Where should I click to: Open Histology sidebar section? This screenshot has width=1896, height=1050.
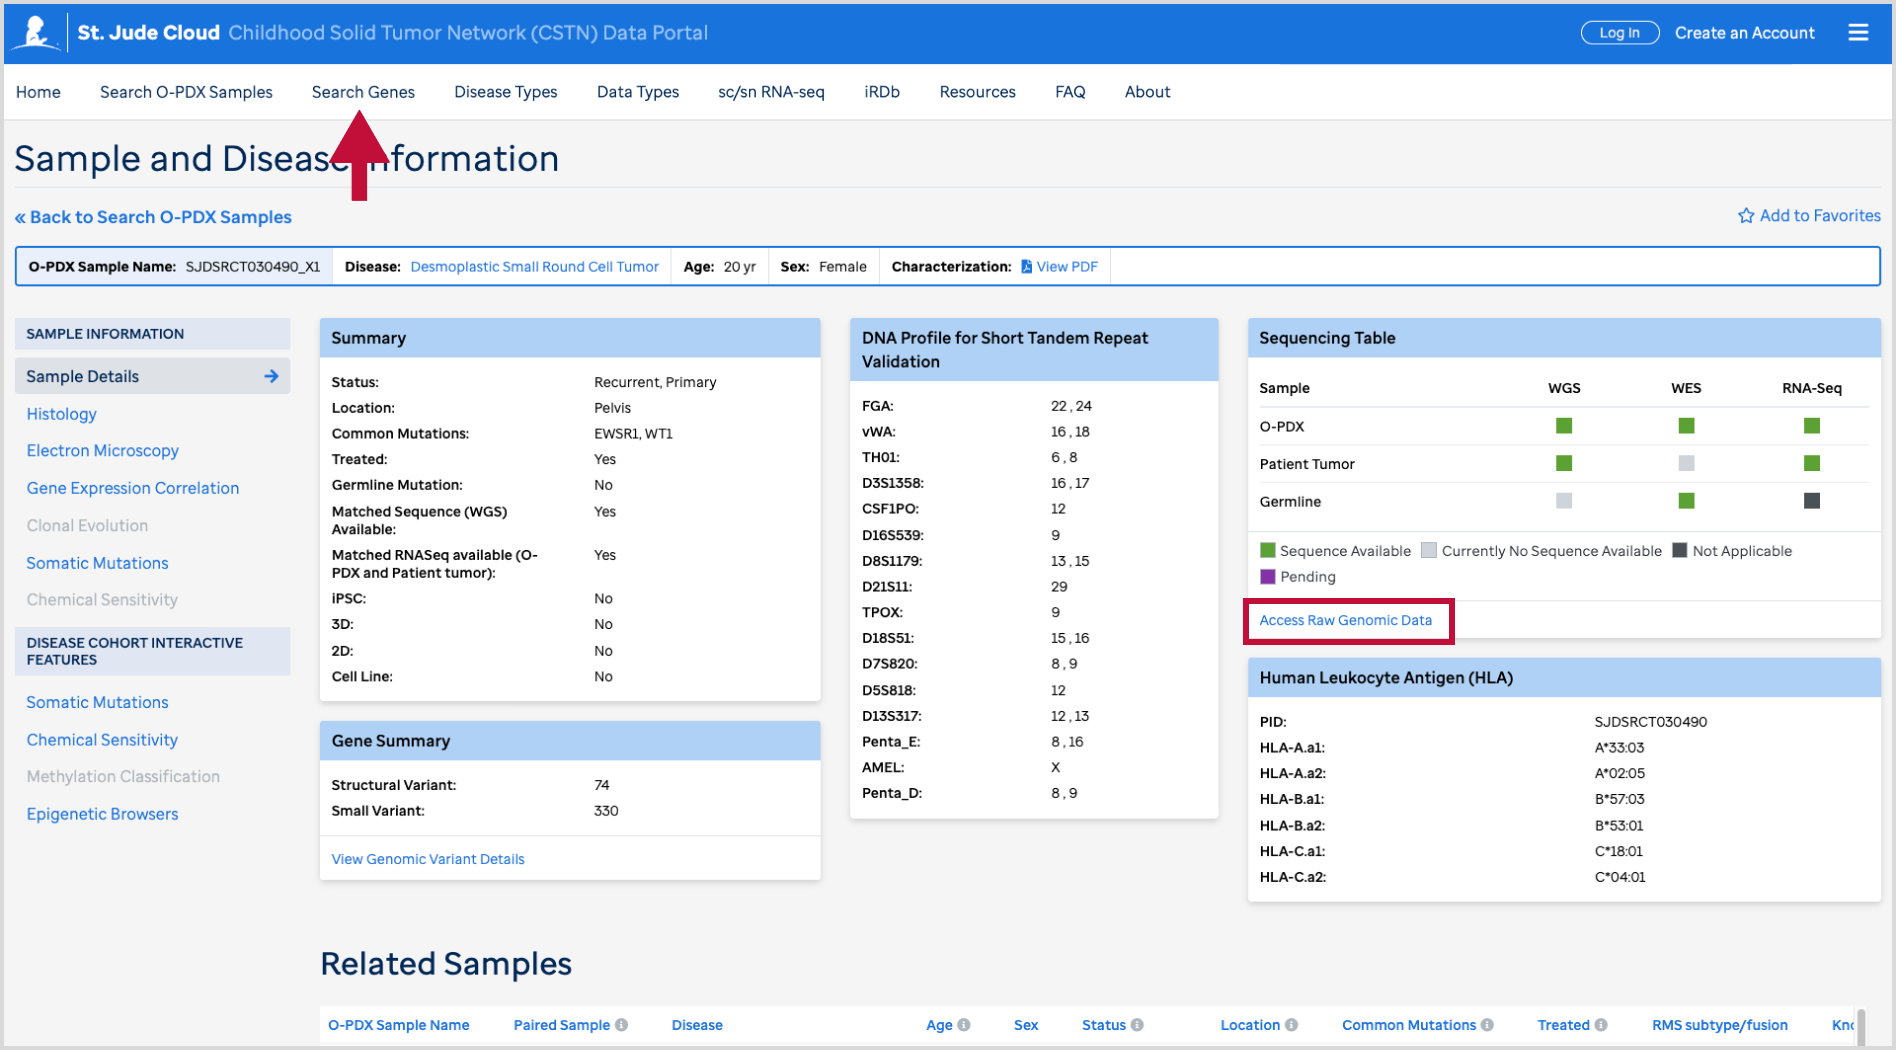click(x=61, y=414)
